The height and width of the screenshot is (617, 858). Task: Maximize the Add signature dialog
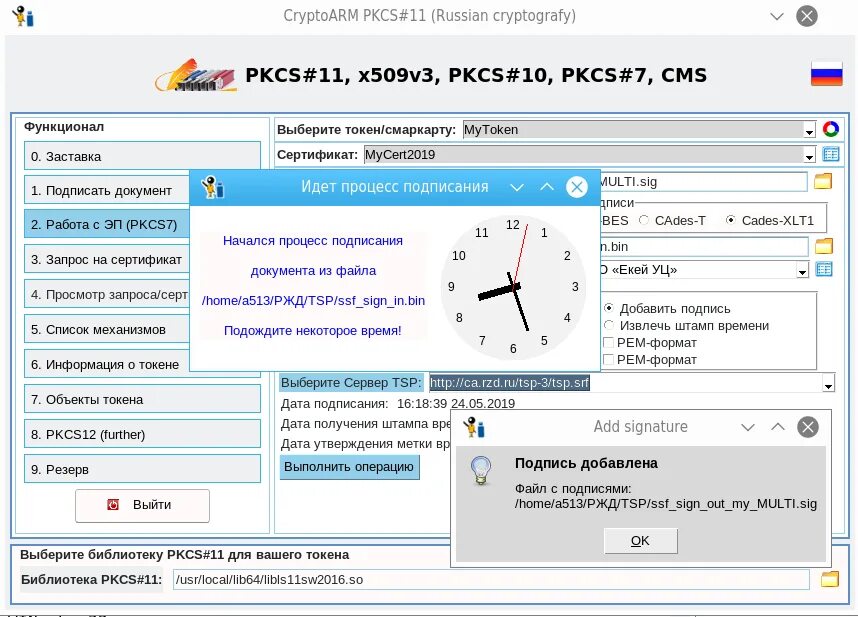778,427
